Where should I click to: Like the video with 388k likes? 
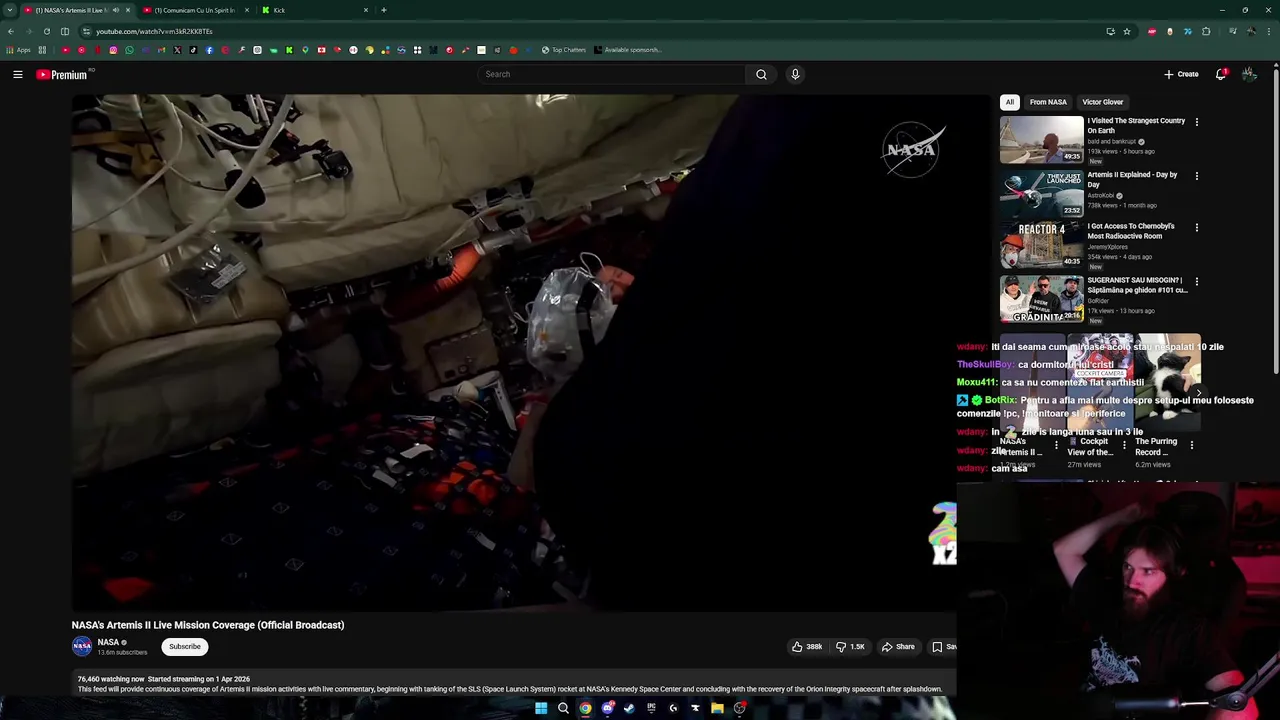coord(806,647)
